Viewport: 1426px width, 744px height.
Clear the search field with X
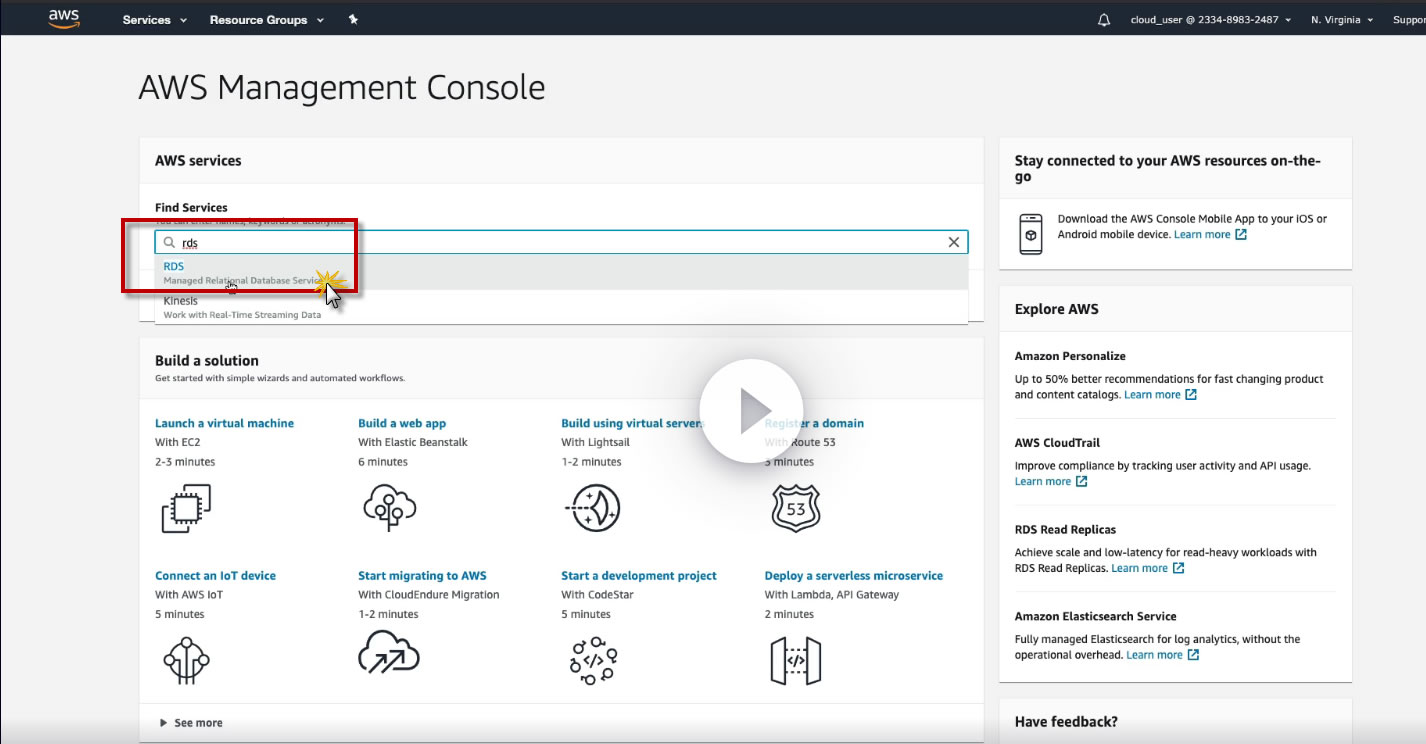pos(953,242)
